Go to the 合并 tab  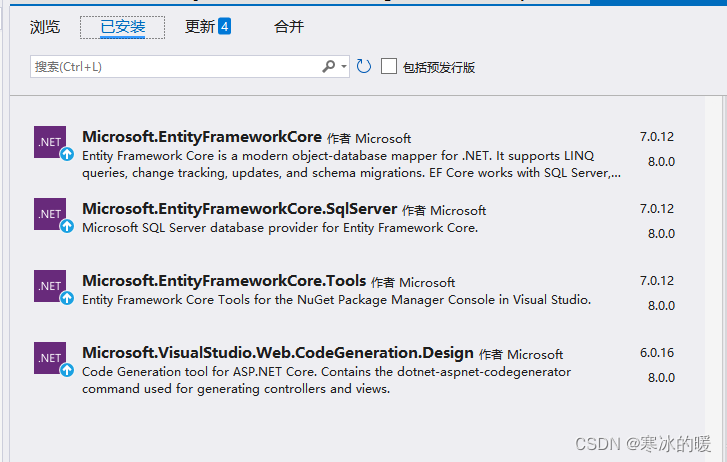click(289, 26)
